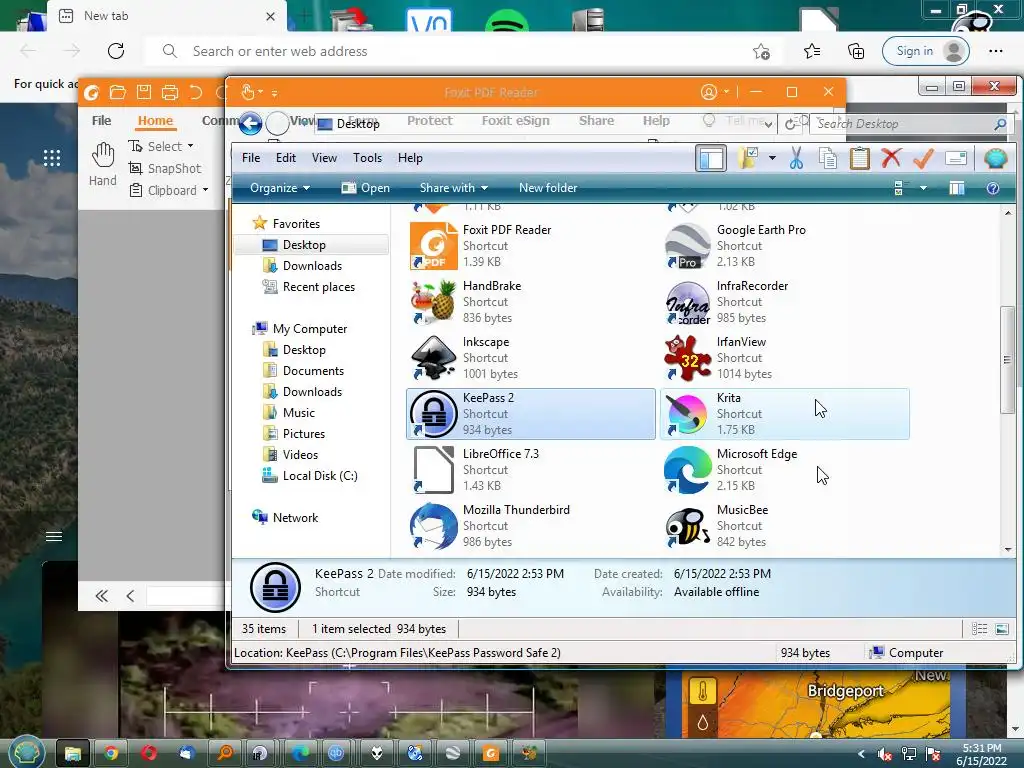Click Edge refresh button

[x=116, y=51]
